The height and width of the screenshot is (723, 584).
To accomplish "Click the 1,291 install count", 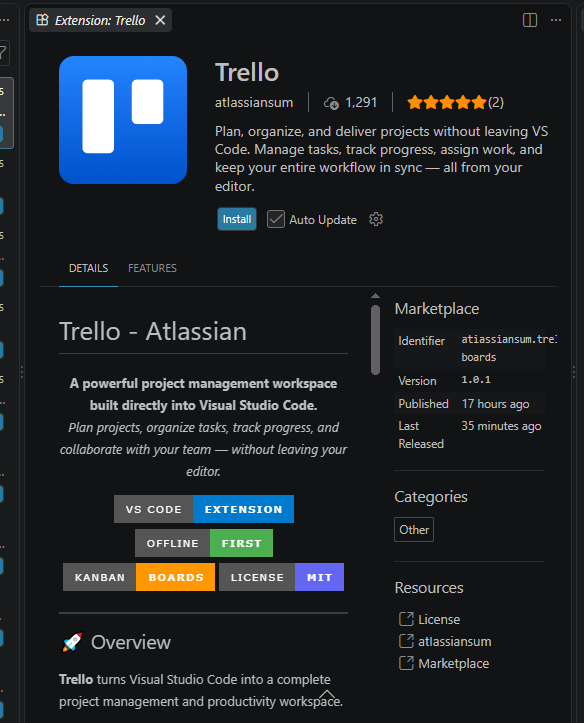I will [361, 102].
